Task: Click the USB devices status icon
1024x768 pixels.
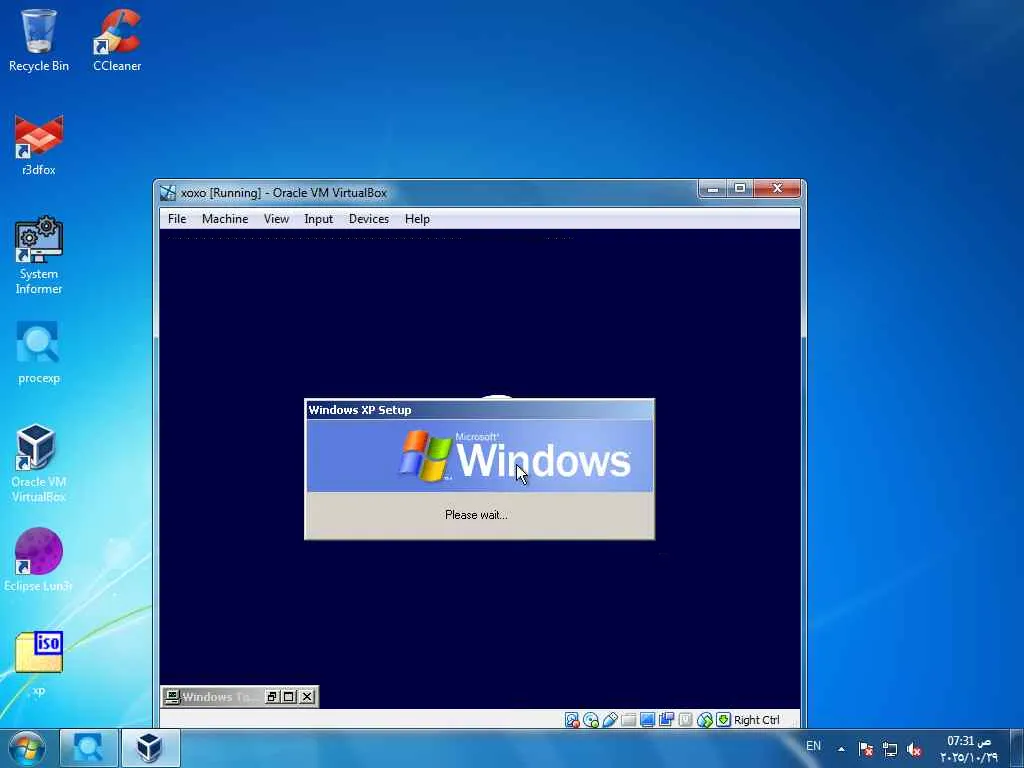Action: (x=610, y=720)
